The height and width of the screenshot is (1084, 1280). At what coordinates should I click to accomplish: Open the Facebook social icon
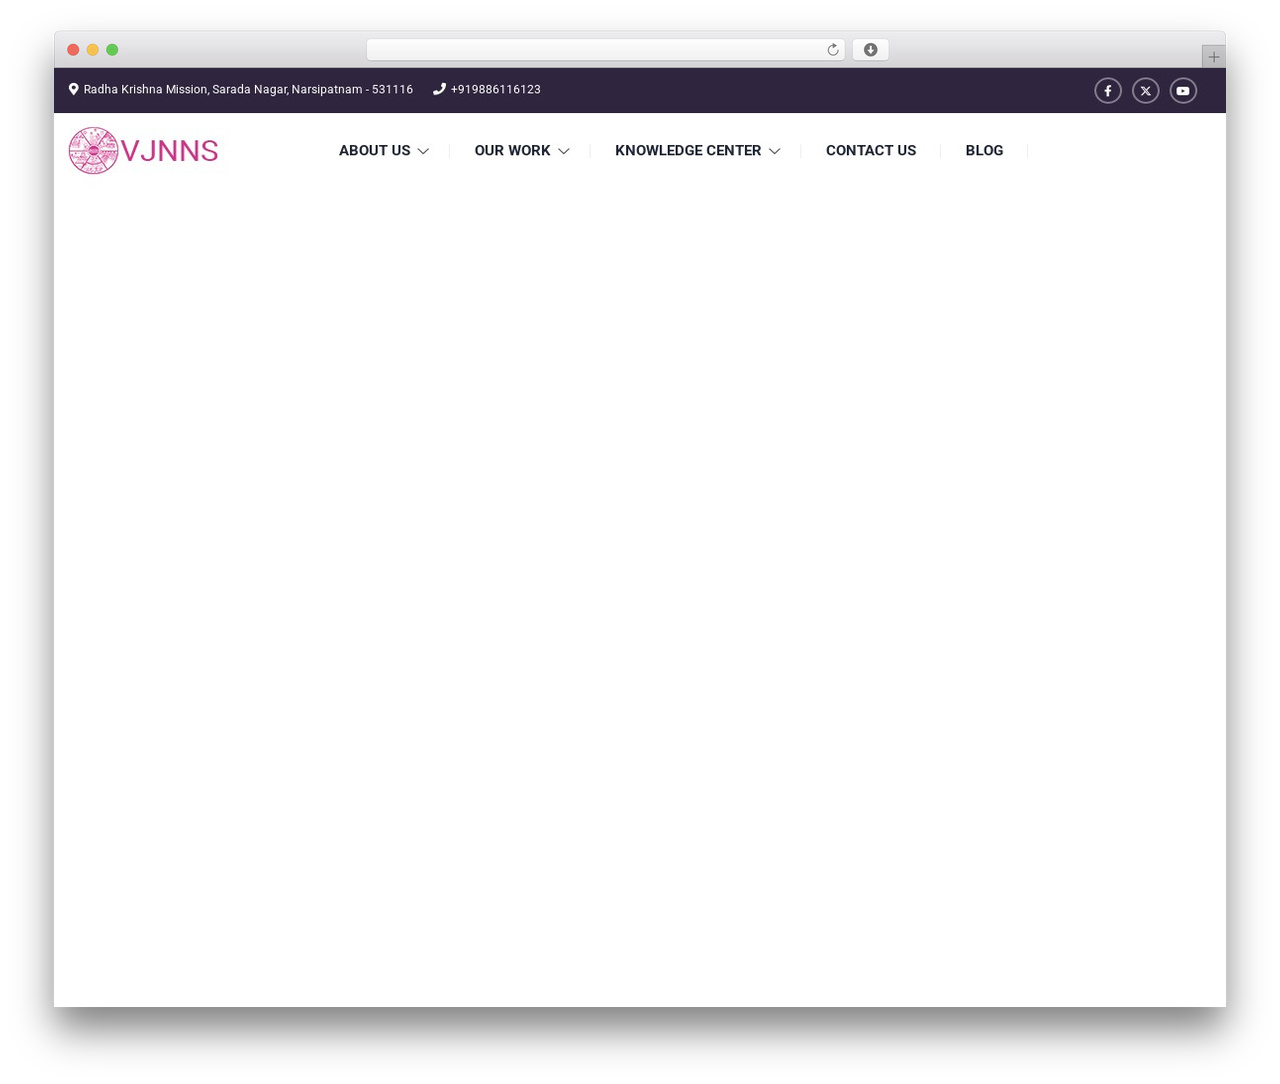[x=1108, y=91]
